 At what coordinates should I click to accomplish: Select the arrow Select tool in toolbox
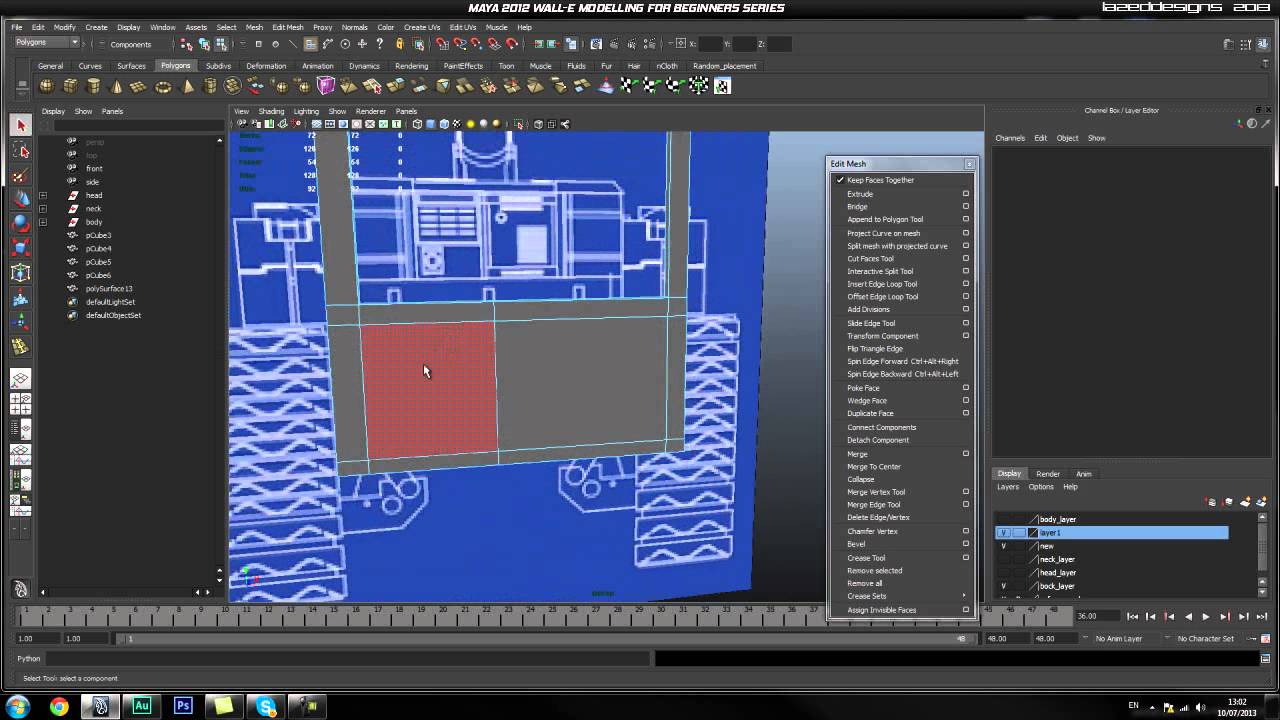(20, 125)
